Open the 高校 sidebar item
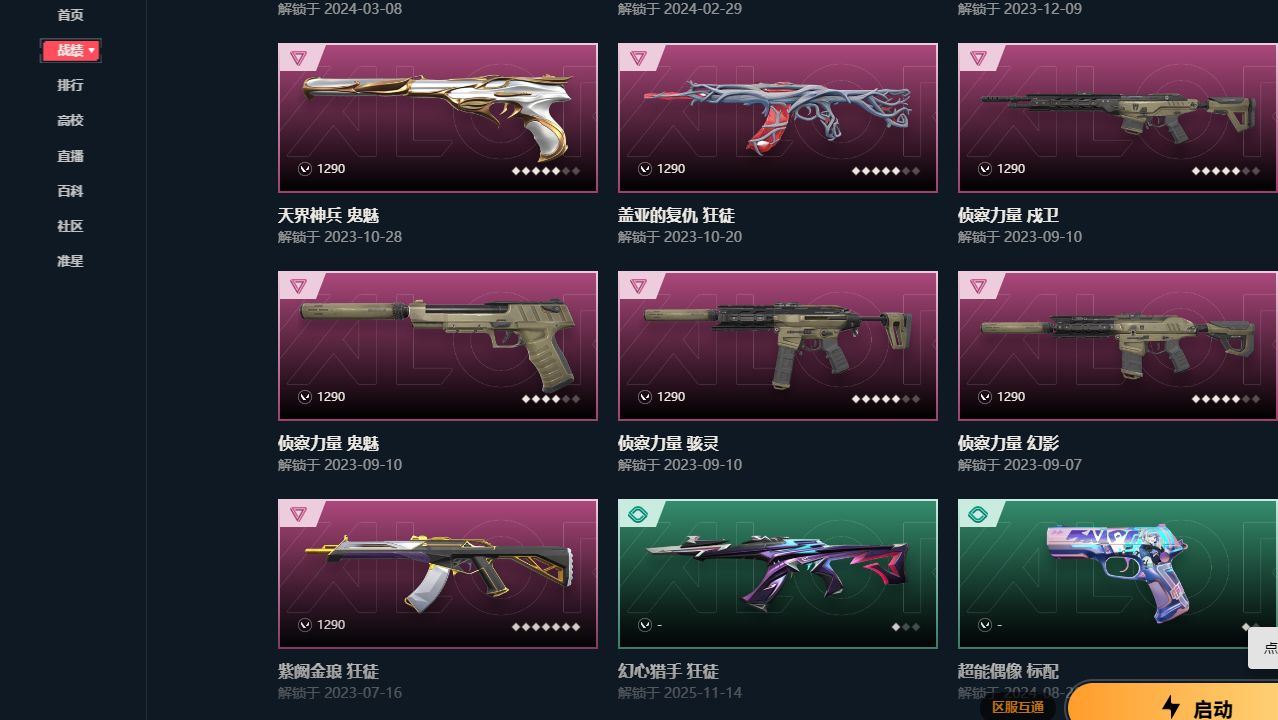1278x720 pixels. click(70, 120)
